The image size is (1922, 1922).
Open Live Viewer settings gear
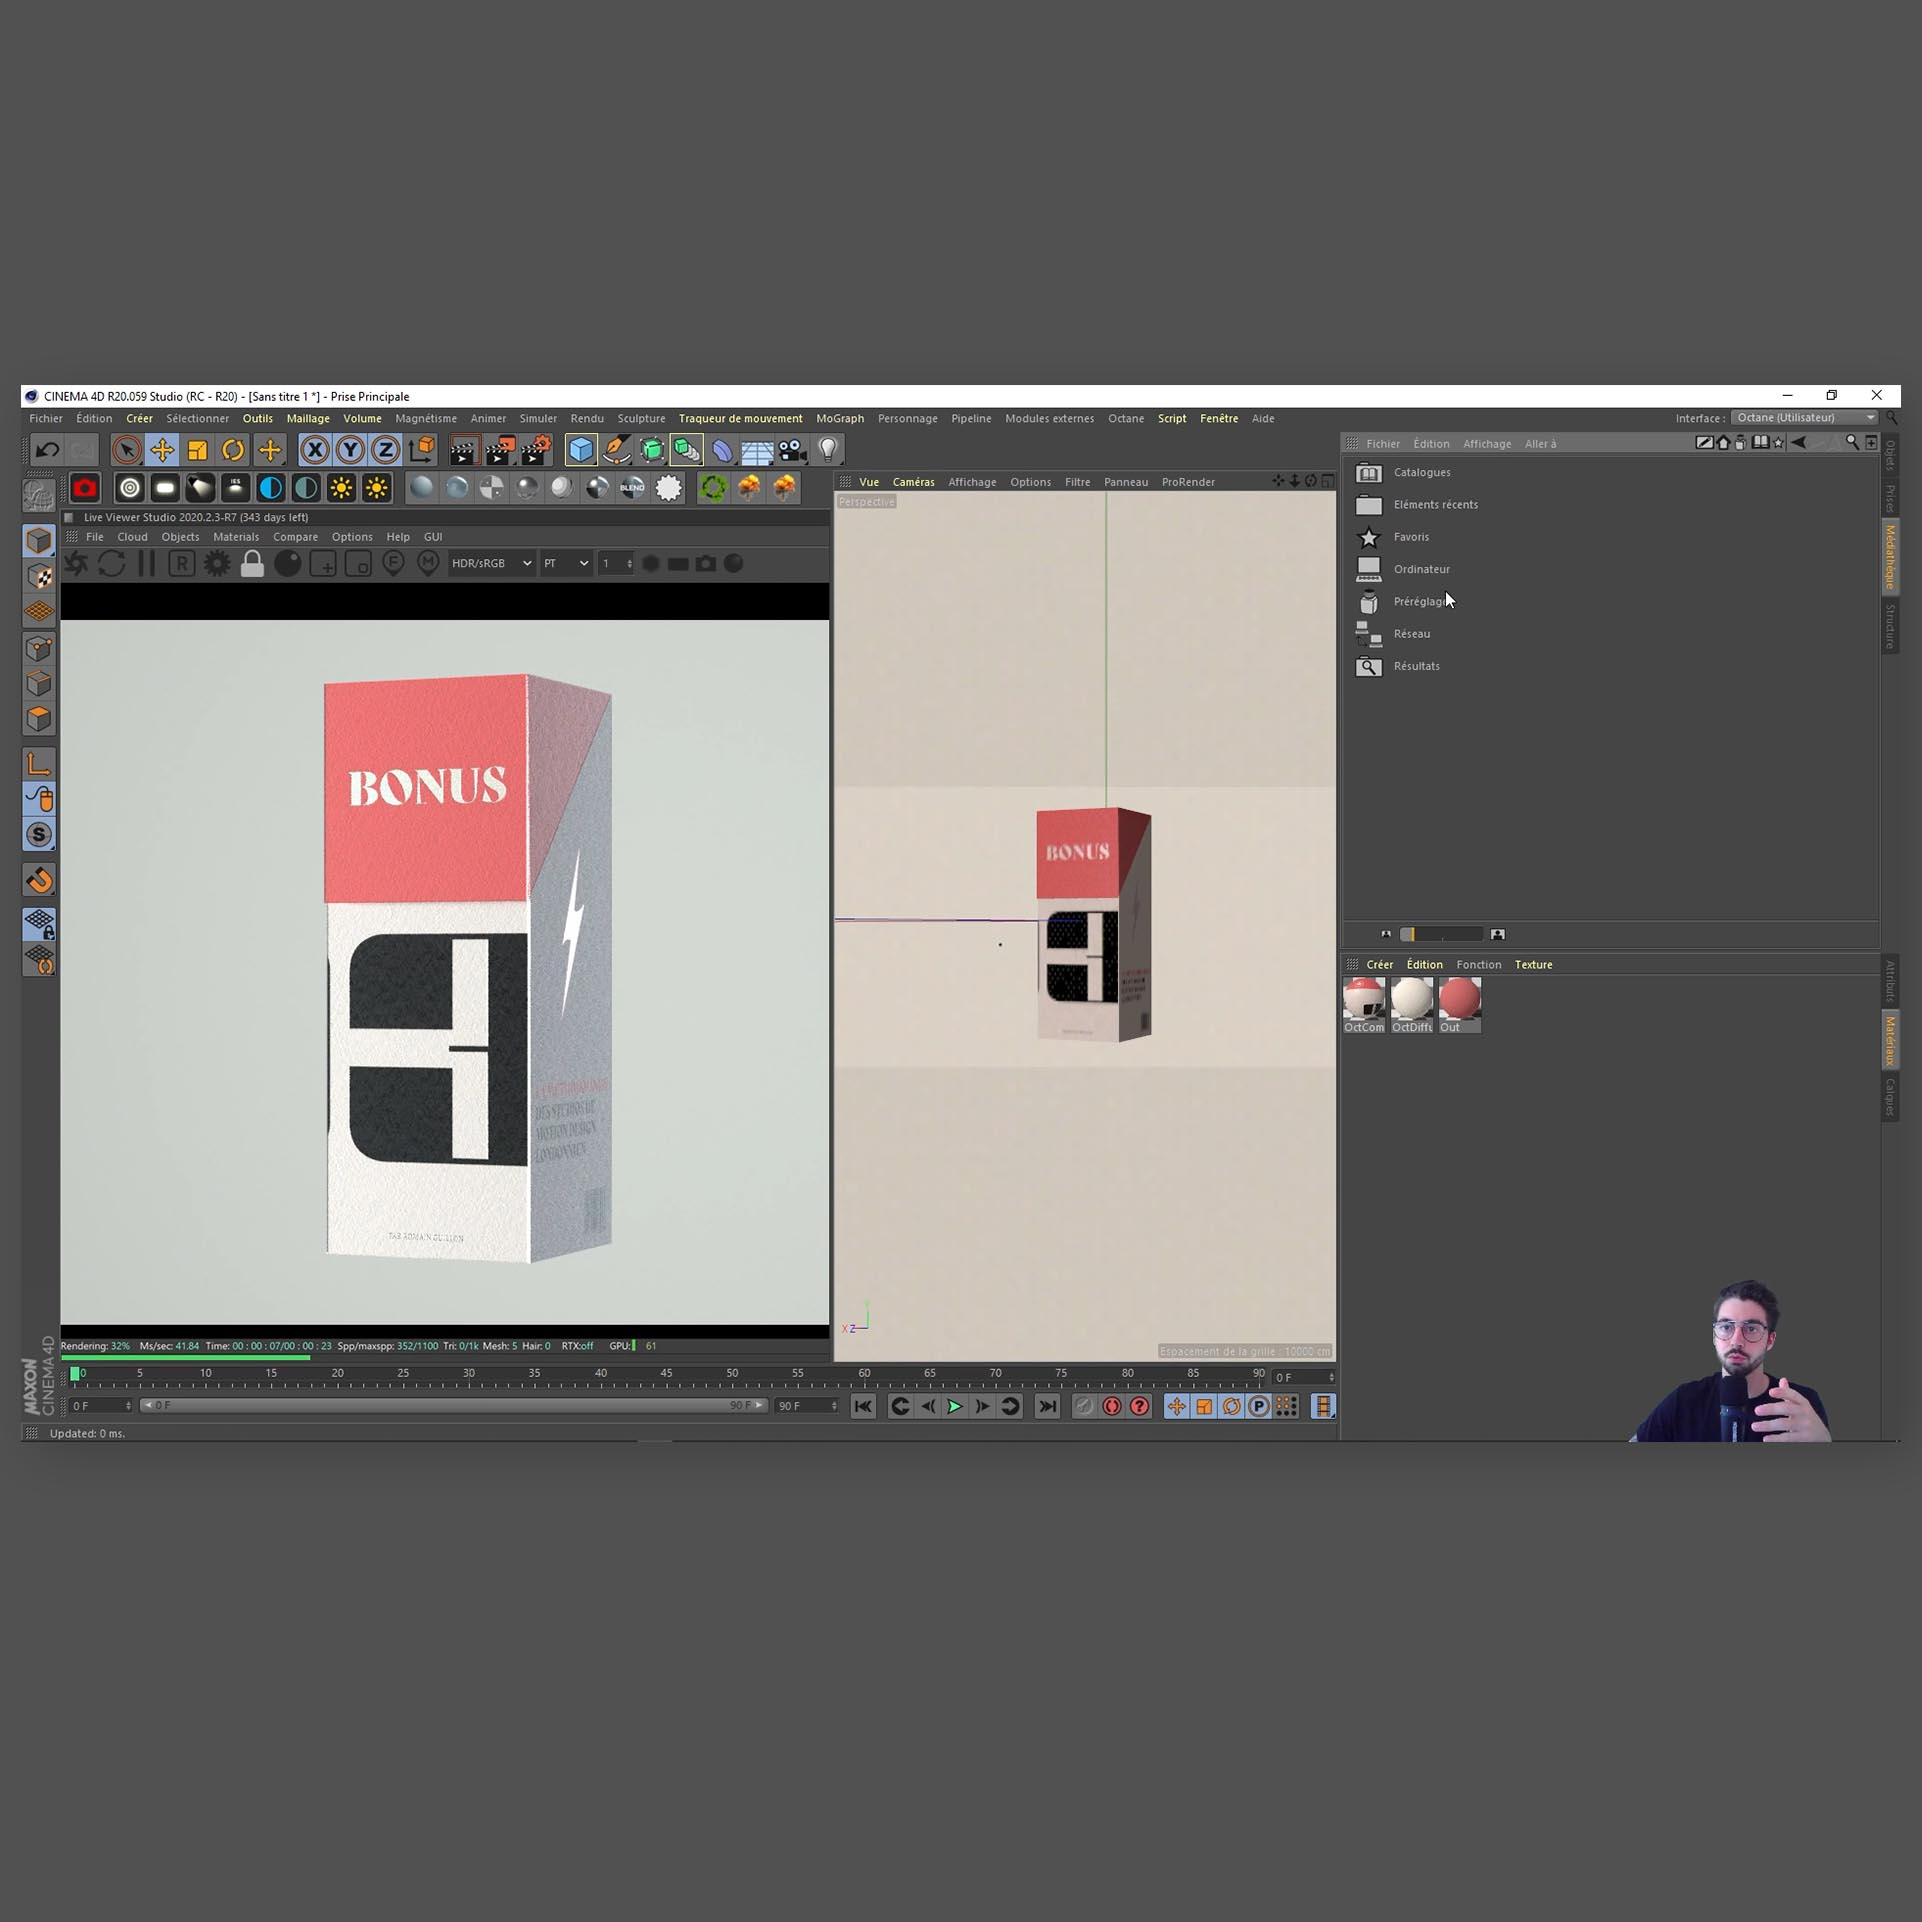click(216, 564)
